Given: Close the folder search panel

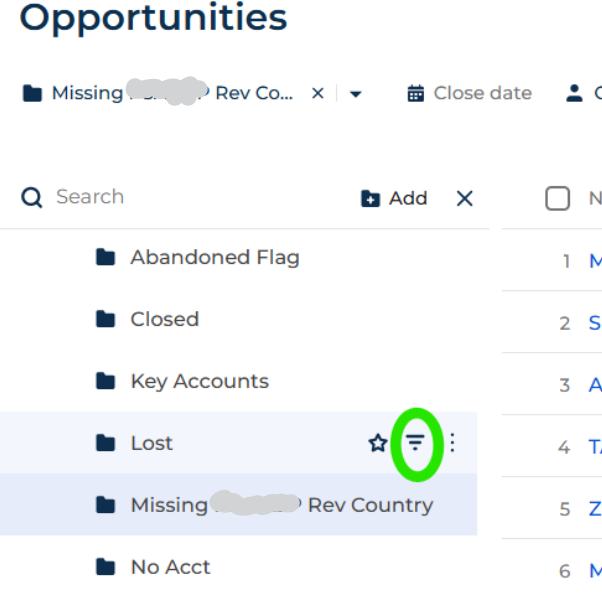Looking at the screenshot, I should (x=465, y=198).
